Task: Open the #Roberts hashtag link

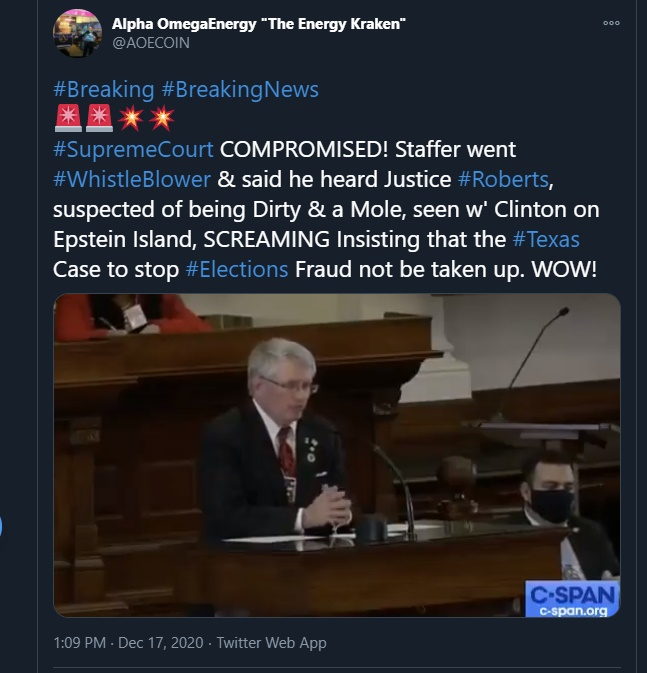Action: [x=503, y=179]
